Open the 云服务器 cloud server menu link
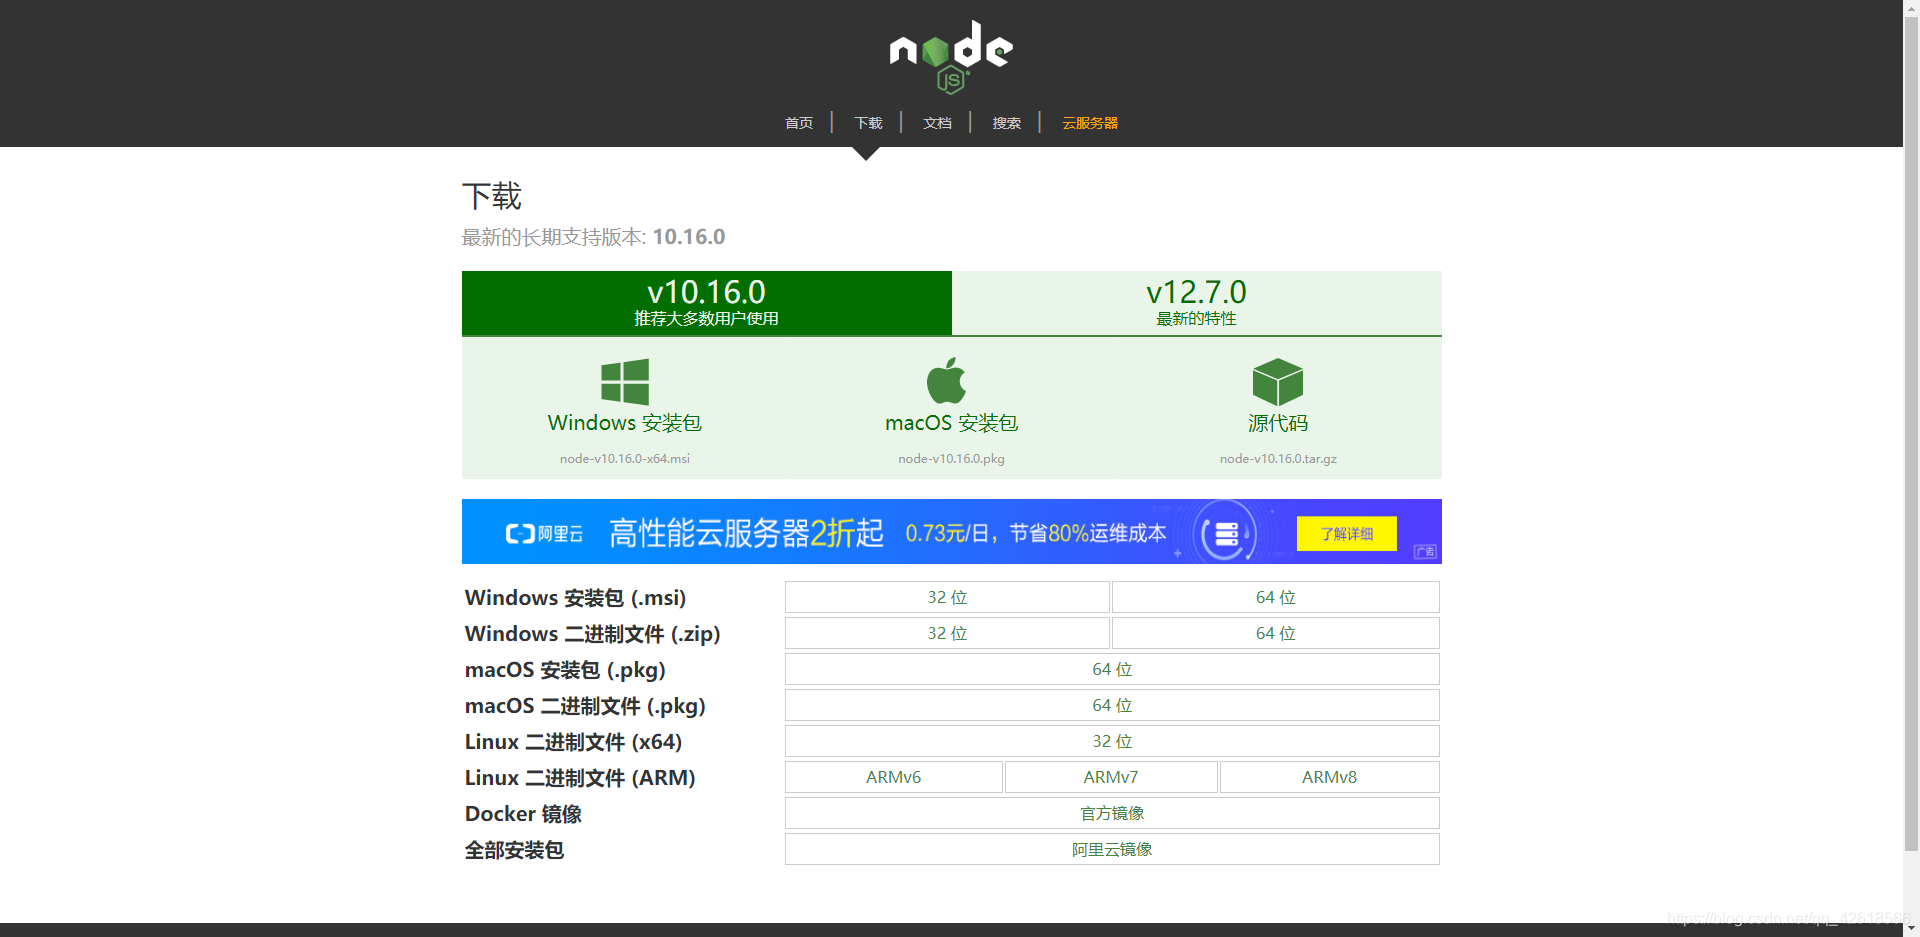Viewport: 1920px width, 937px height. click(x=1090, y=123)
